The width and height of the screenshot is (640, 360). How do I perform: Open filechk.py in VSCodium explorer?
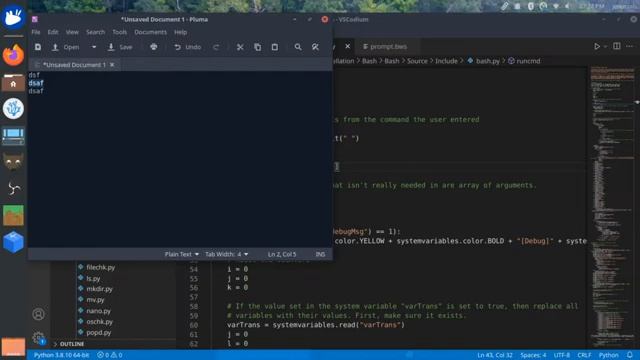(x=100, y=267)
